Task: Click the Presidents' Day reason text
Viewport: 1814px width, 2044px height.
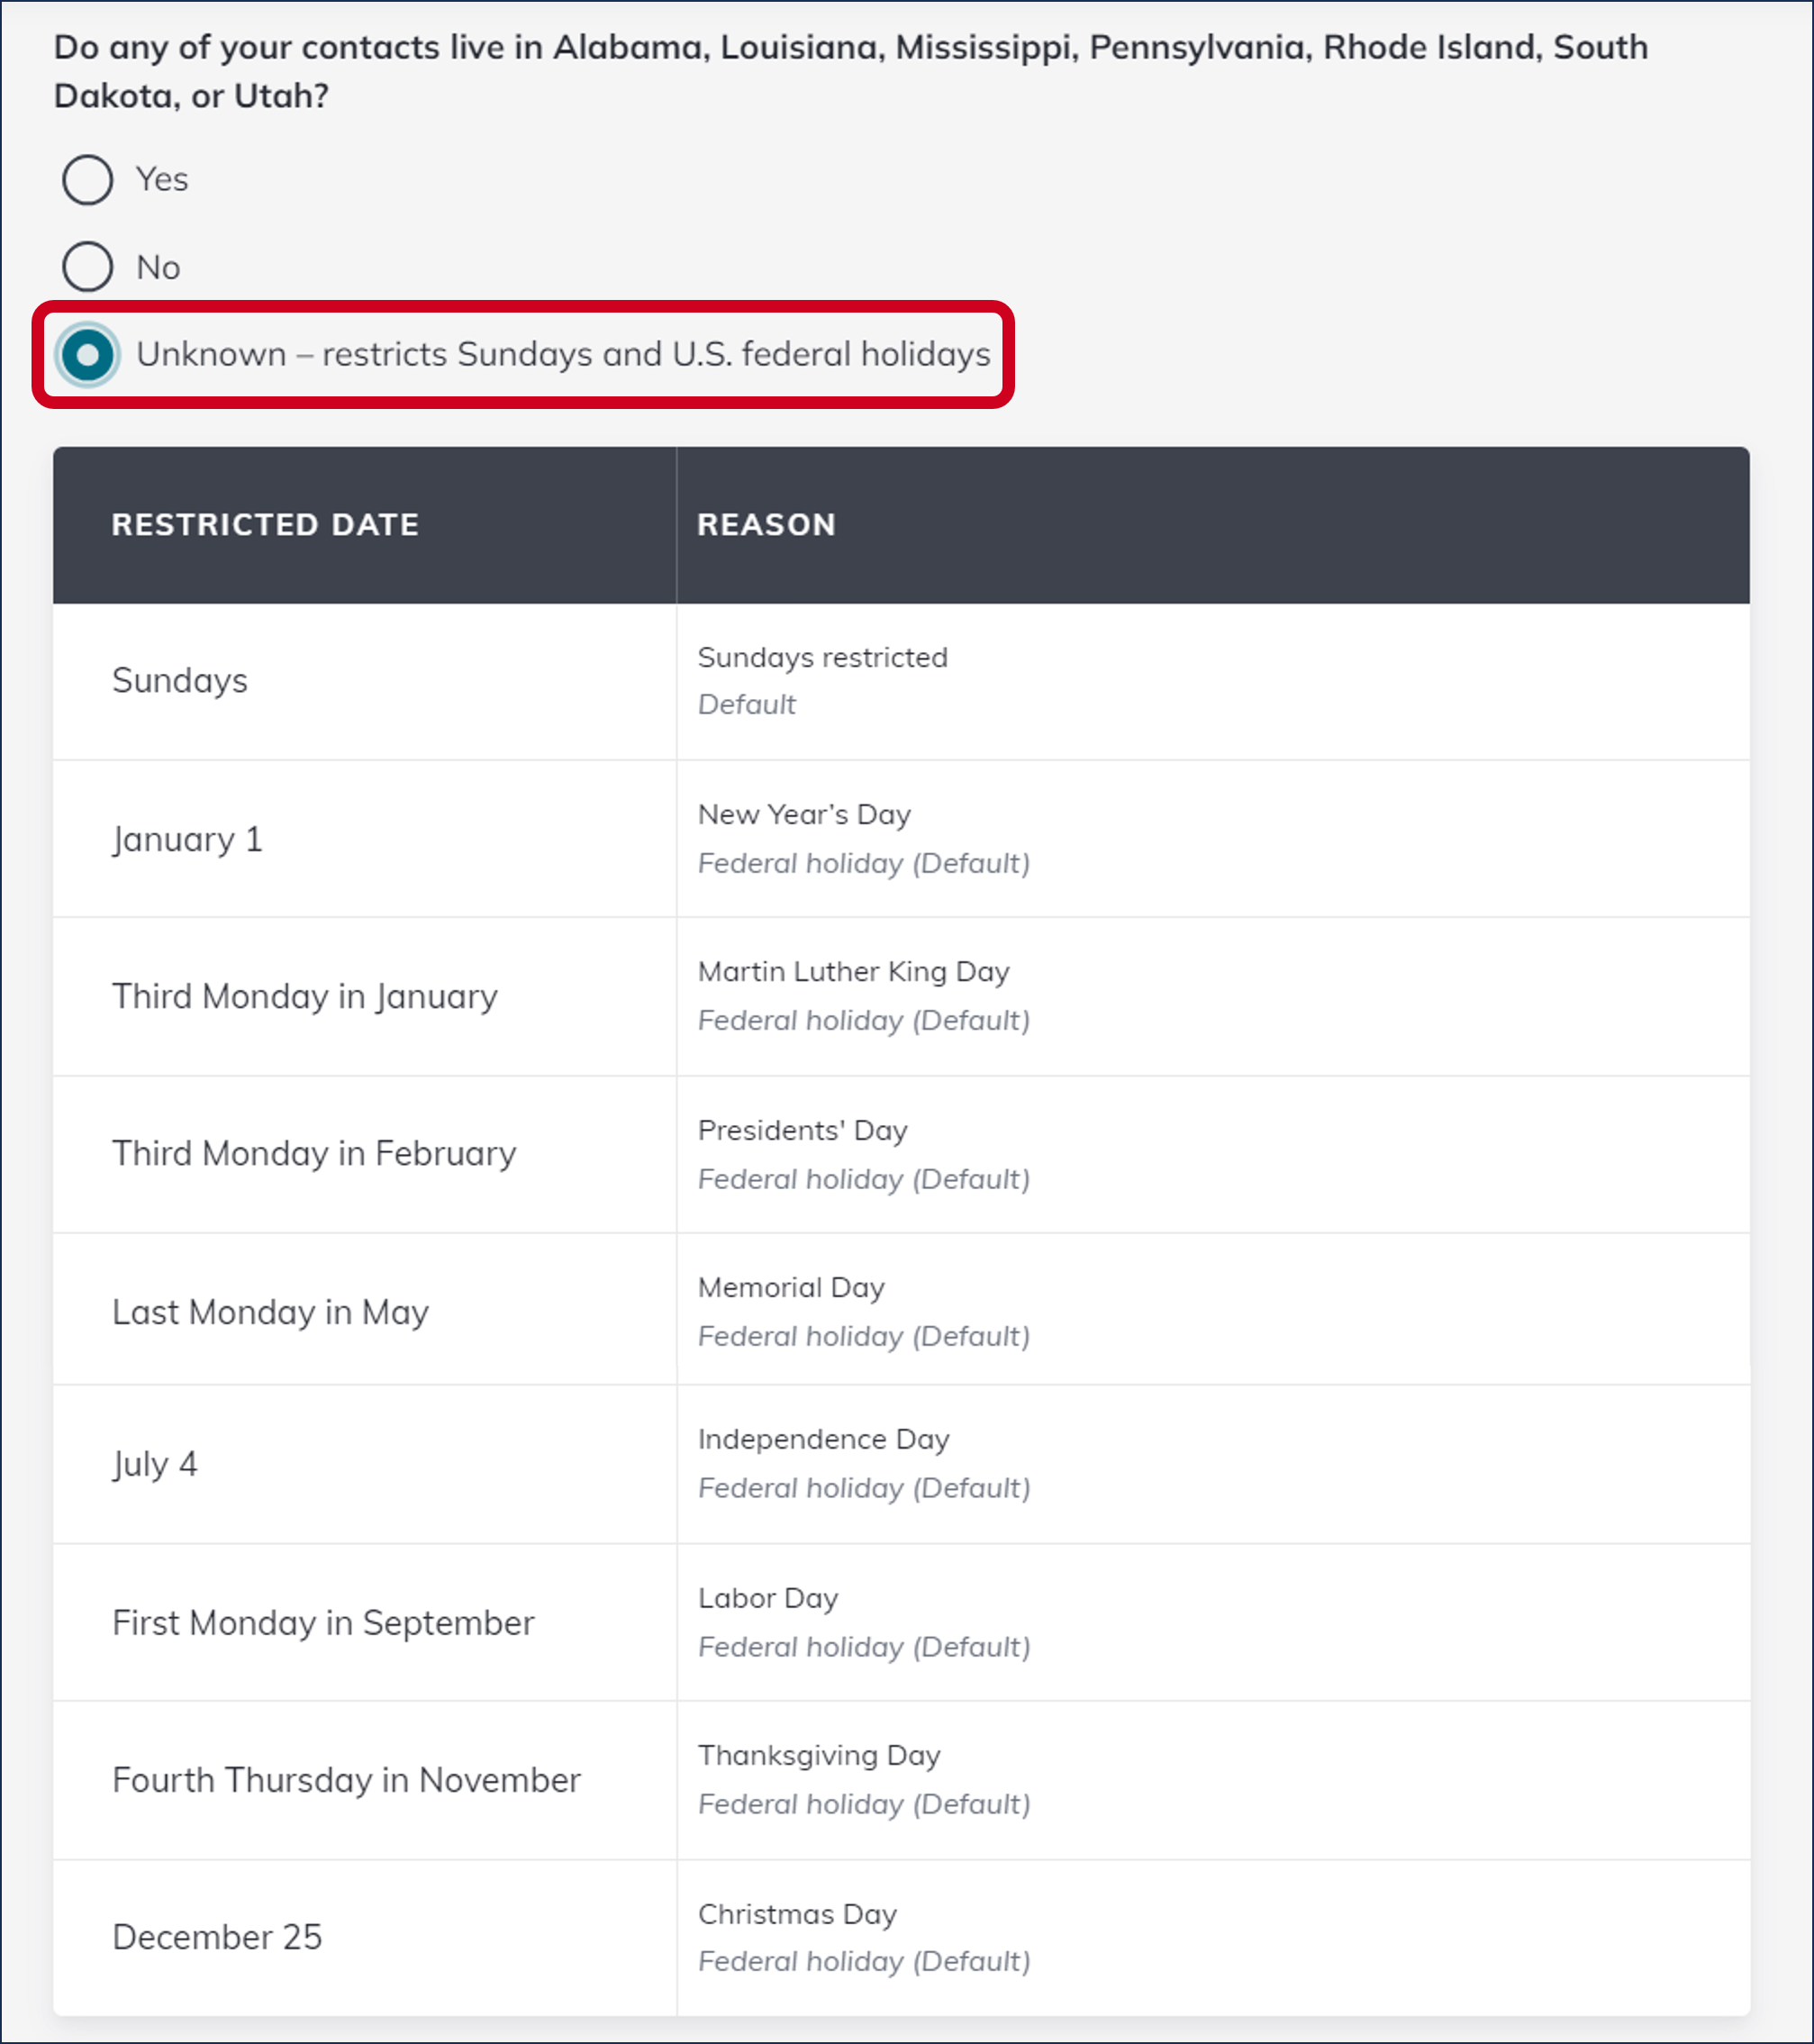Action: [802, 1130]
